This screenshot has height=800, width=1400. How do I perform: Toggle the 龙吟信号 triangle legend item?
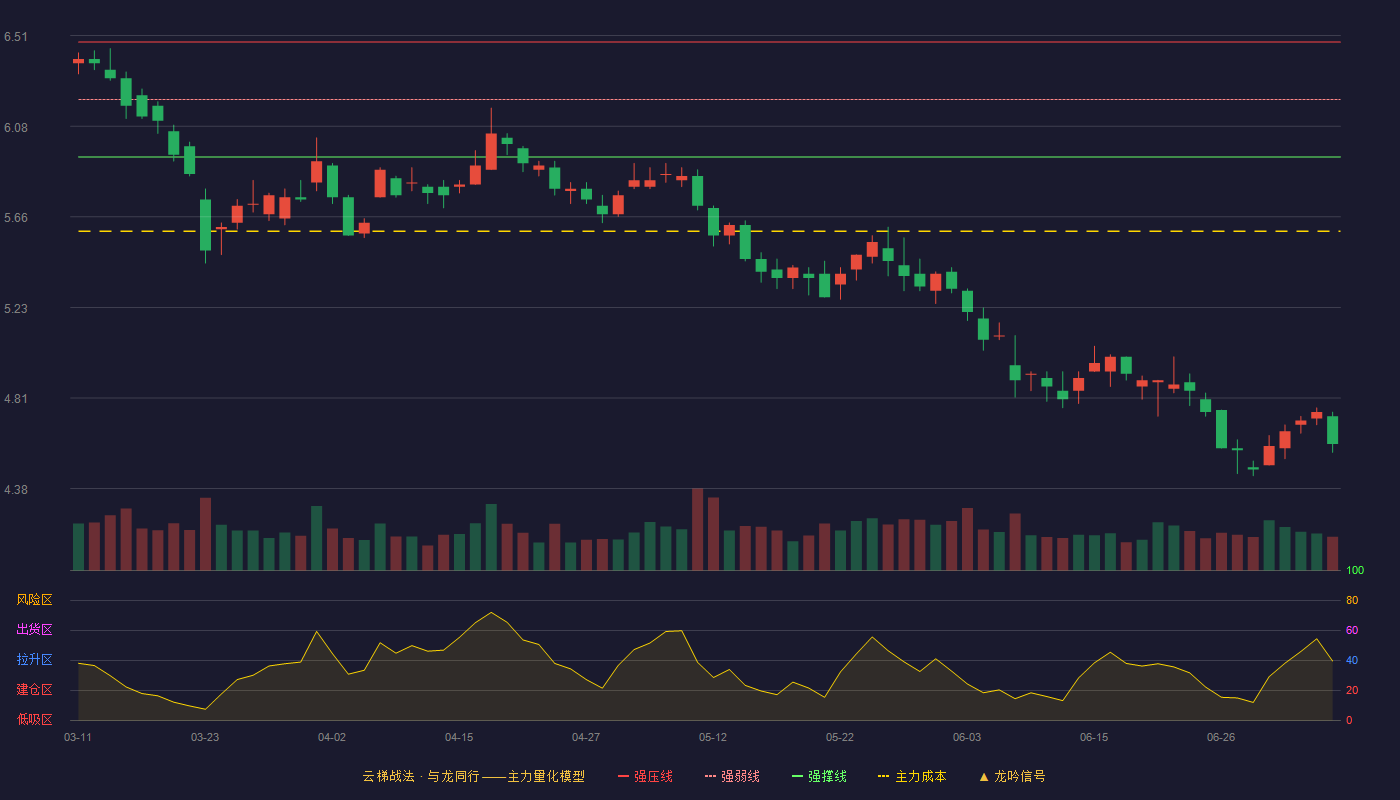(1012, 776)
